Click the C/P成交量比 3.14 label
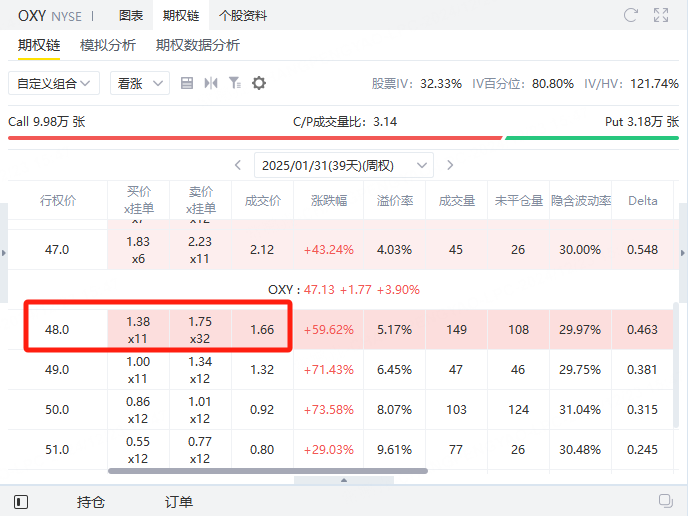 click(345, 122)
